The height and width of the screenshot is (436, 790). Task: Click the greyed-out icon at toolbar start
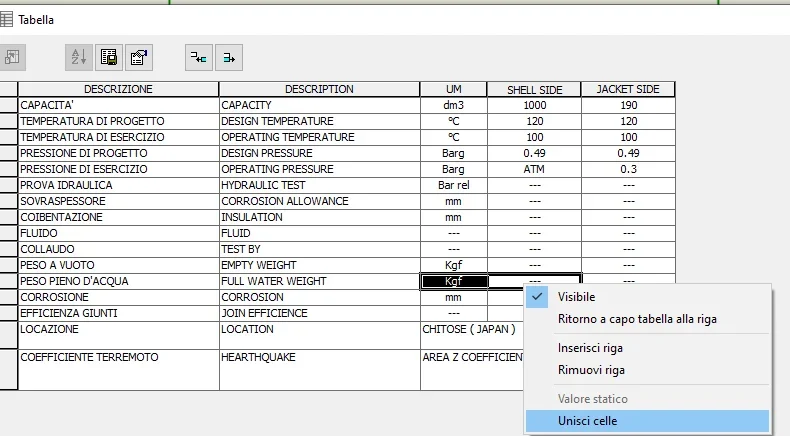[x=12, y=58]
